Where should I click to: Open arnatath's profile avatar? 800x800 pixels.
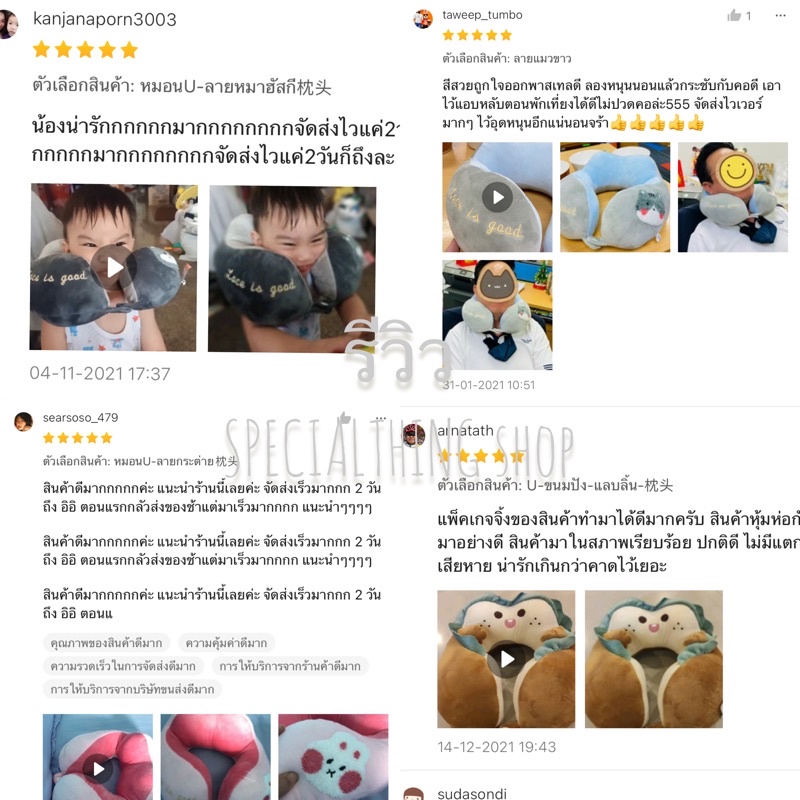pyautogui.click(x=414, y=435)
